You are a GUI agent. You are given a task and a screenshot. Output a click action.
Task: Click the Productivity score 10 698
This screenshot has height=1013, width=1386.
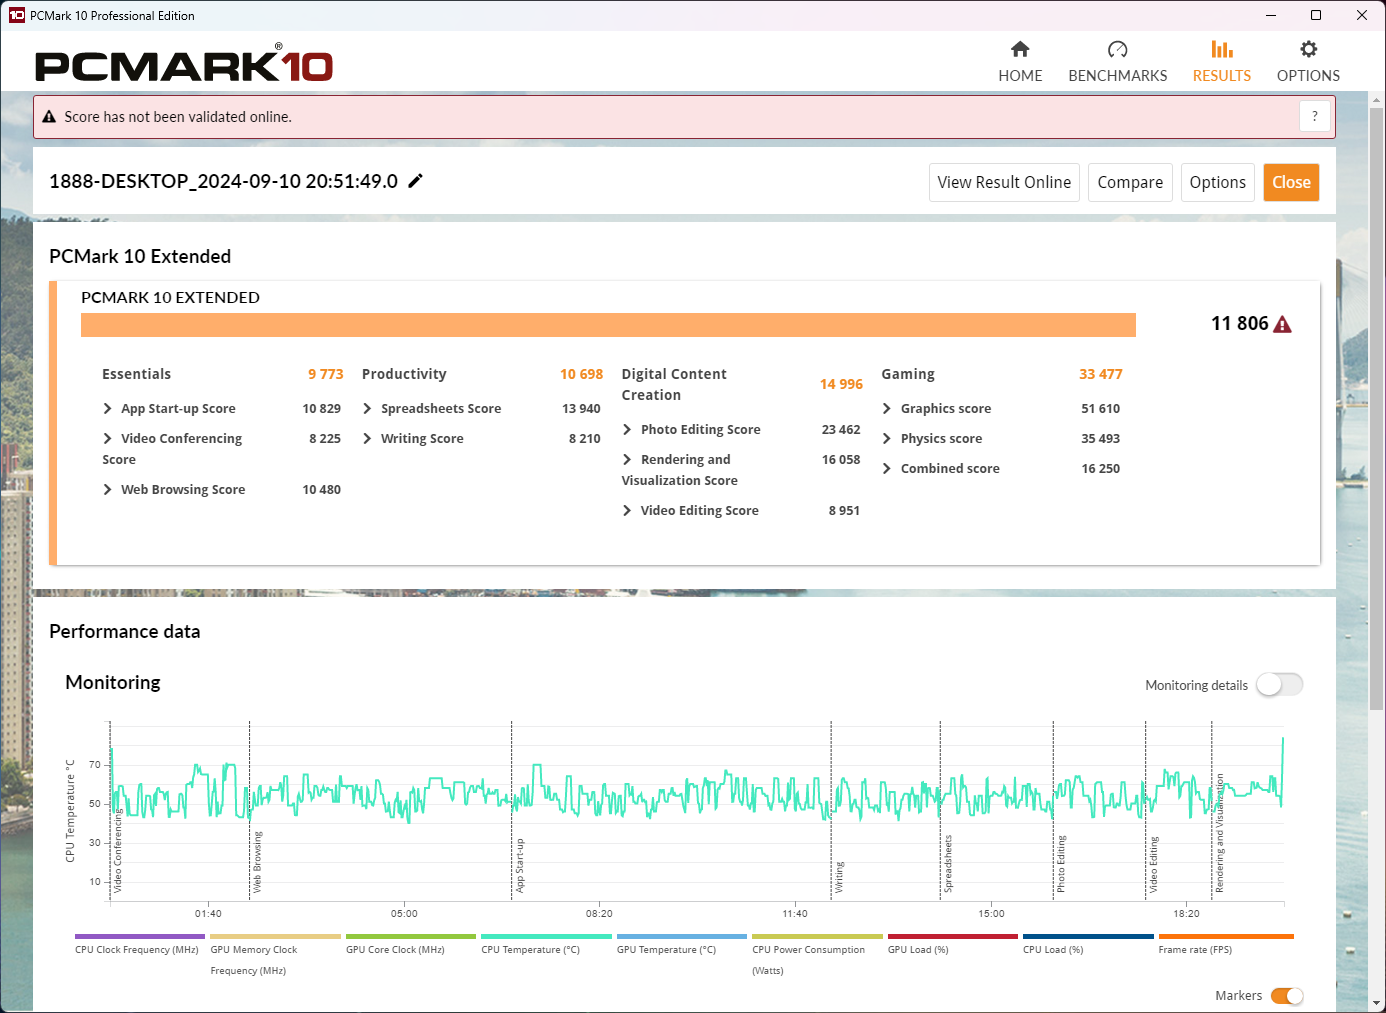(581, 374)
